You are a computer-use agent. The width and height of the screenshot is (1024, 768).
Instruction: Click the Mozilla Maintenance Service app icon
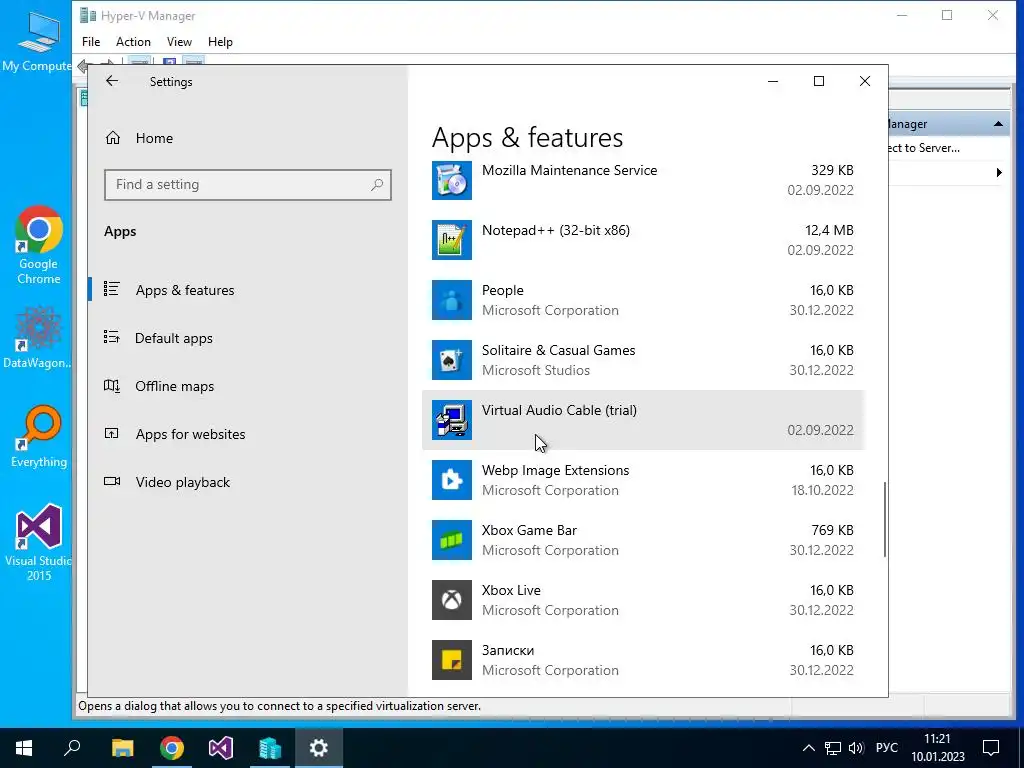pyautogui.click(x=451, y=180)
